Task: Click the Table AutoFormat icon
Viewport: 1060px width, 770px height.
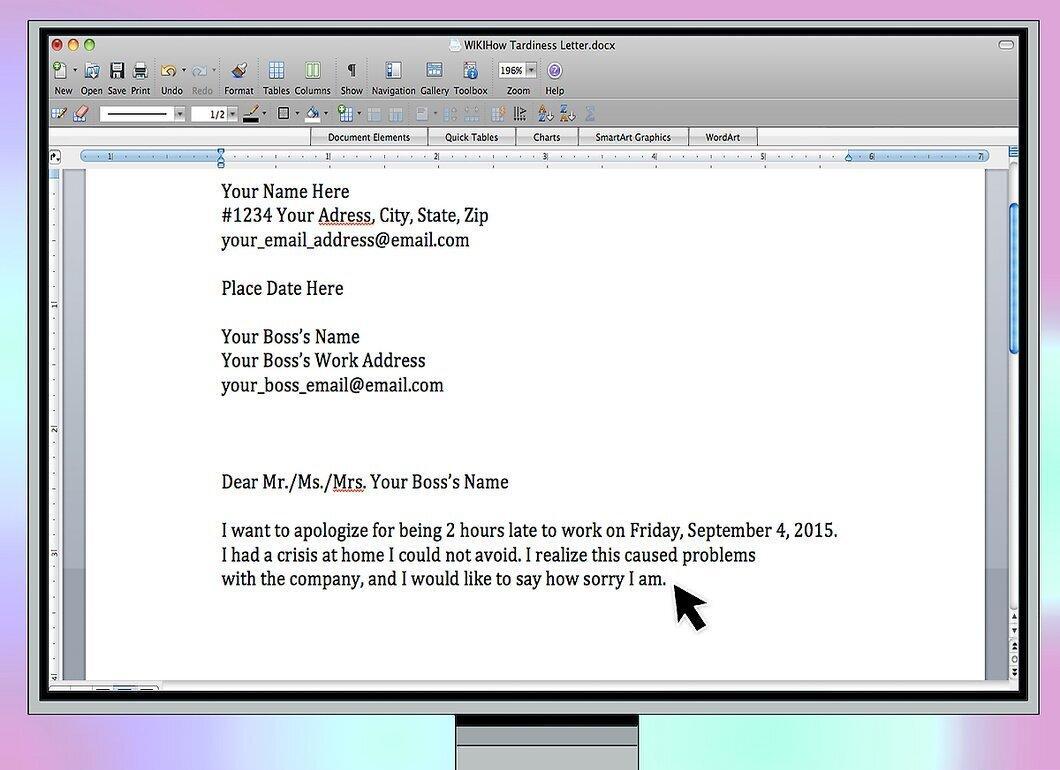Action: [x=498, y=114]
